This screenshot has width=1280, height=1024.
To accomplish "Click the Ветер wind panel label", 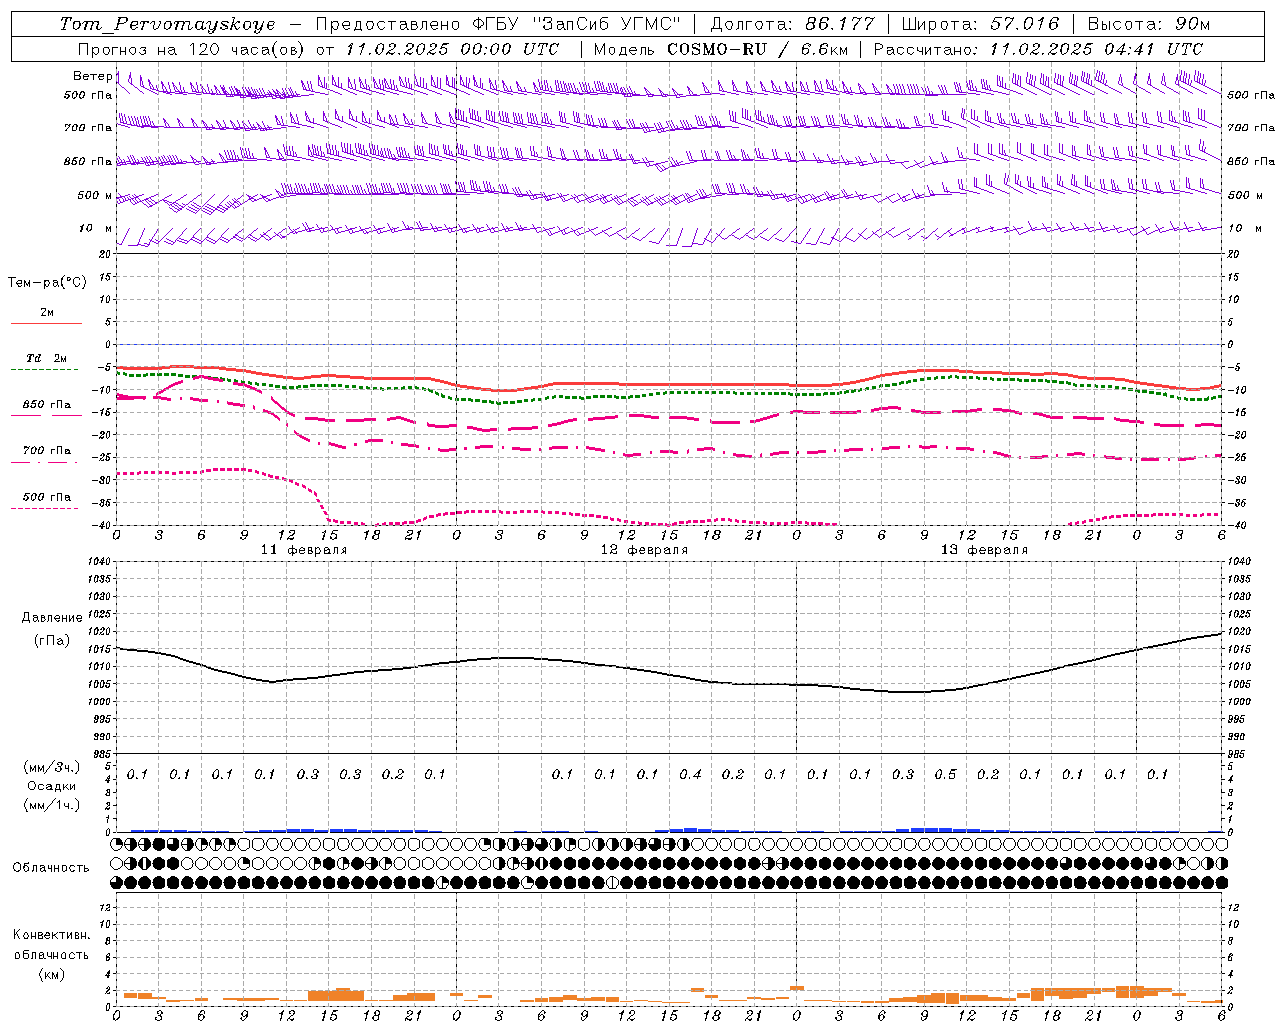I will (x=93, y=76).
